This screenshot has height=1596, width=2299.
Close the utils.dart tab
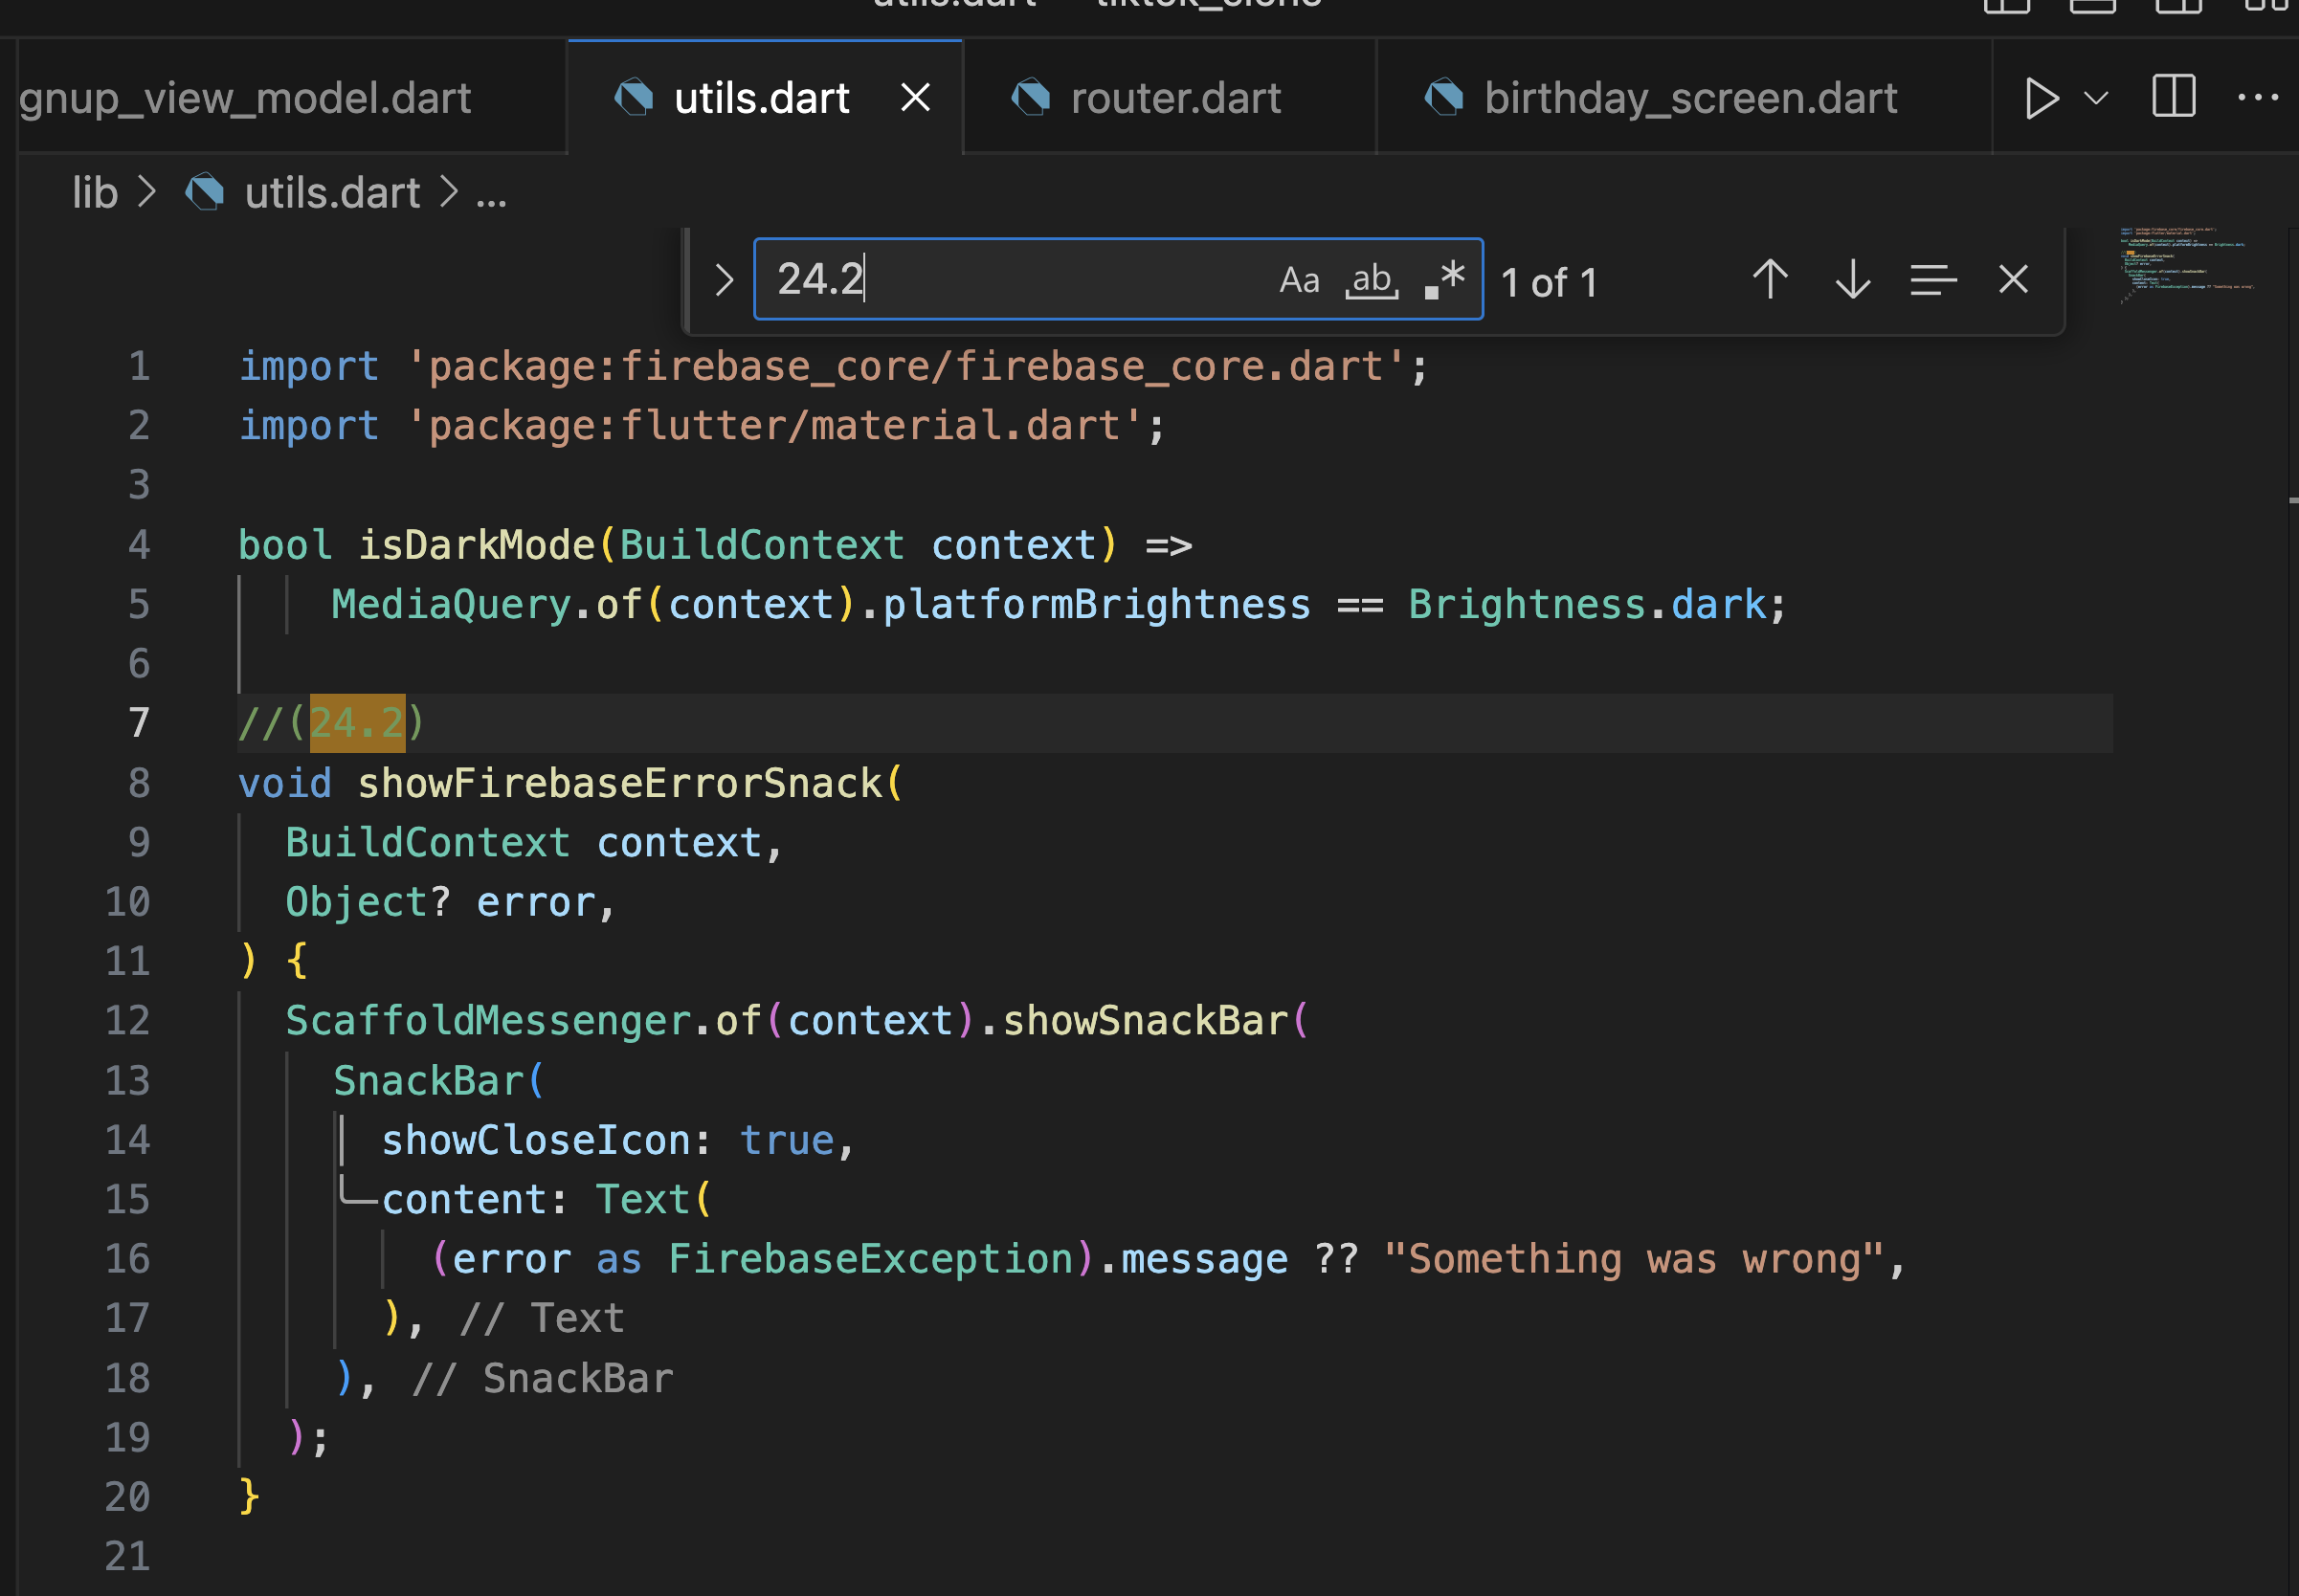[x=915, y=98]
